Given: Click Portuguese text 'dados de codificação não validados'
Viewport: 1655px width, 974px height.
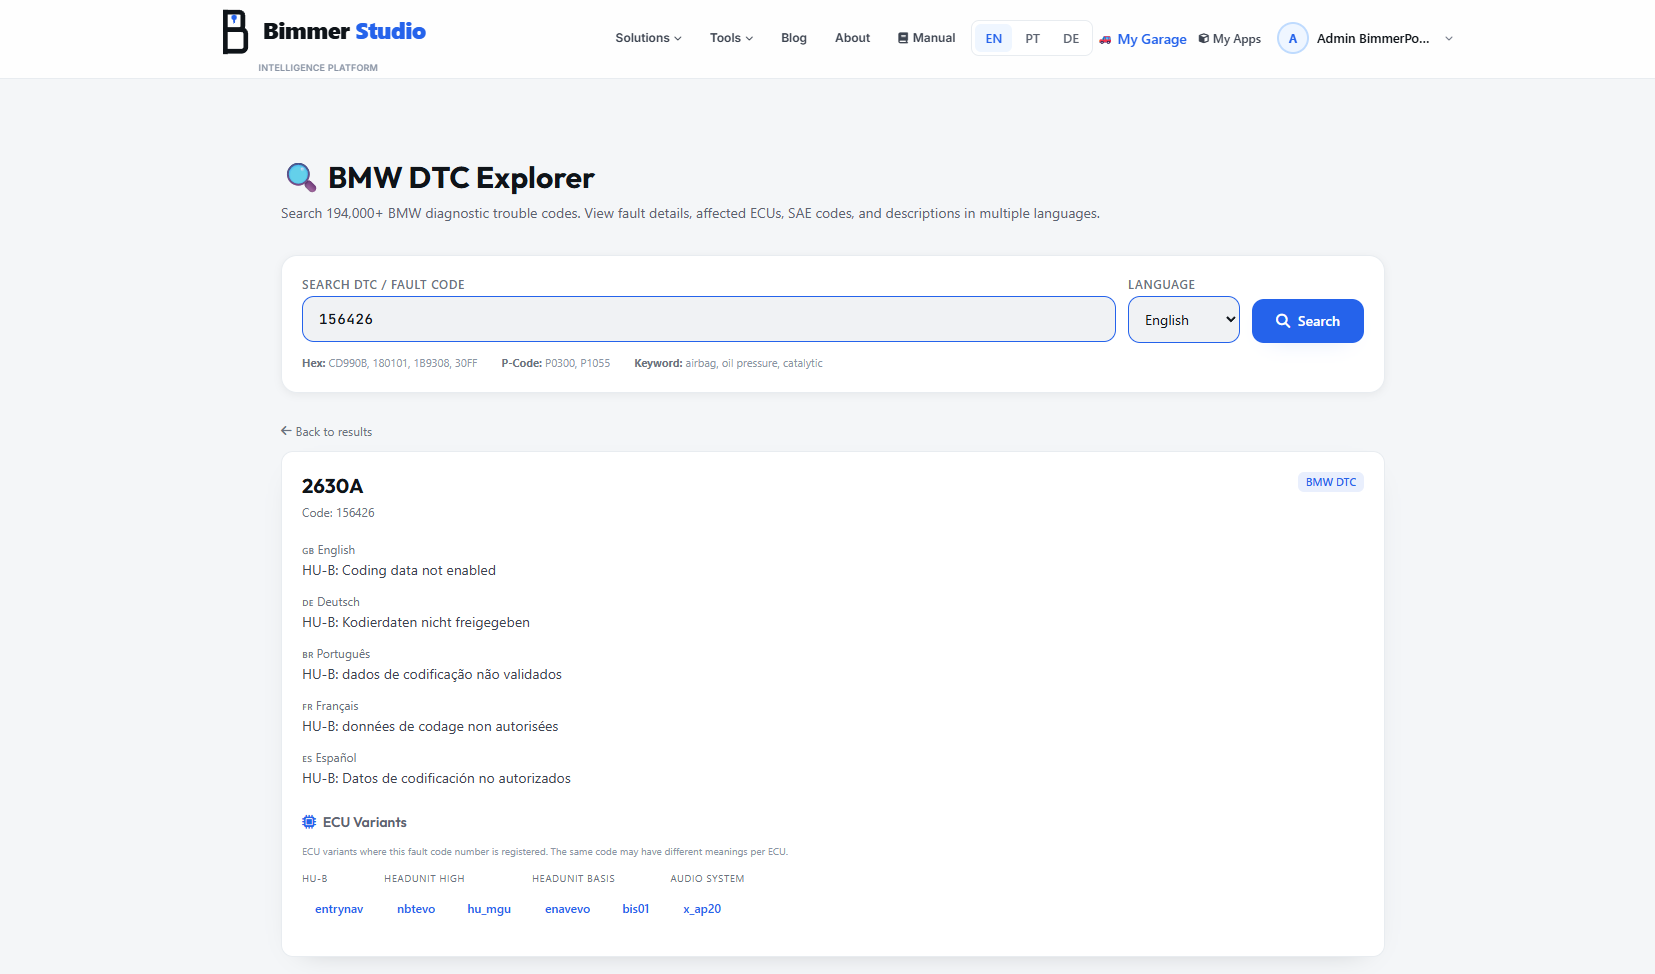Looking at the screenshot, I should coord(452,674).
